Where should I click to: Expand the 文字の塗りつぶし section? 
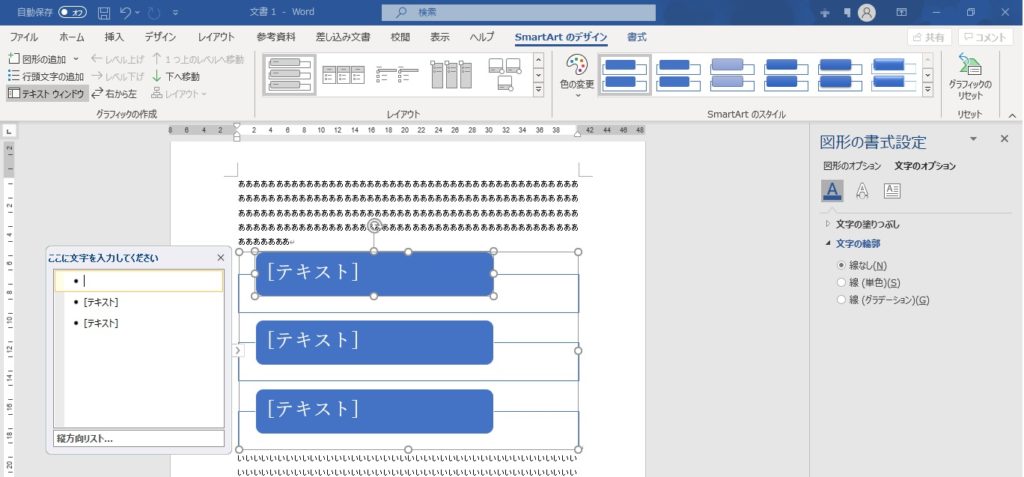click(828, 224)
